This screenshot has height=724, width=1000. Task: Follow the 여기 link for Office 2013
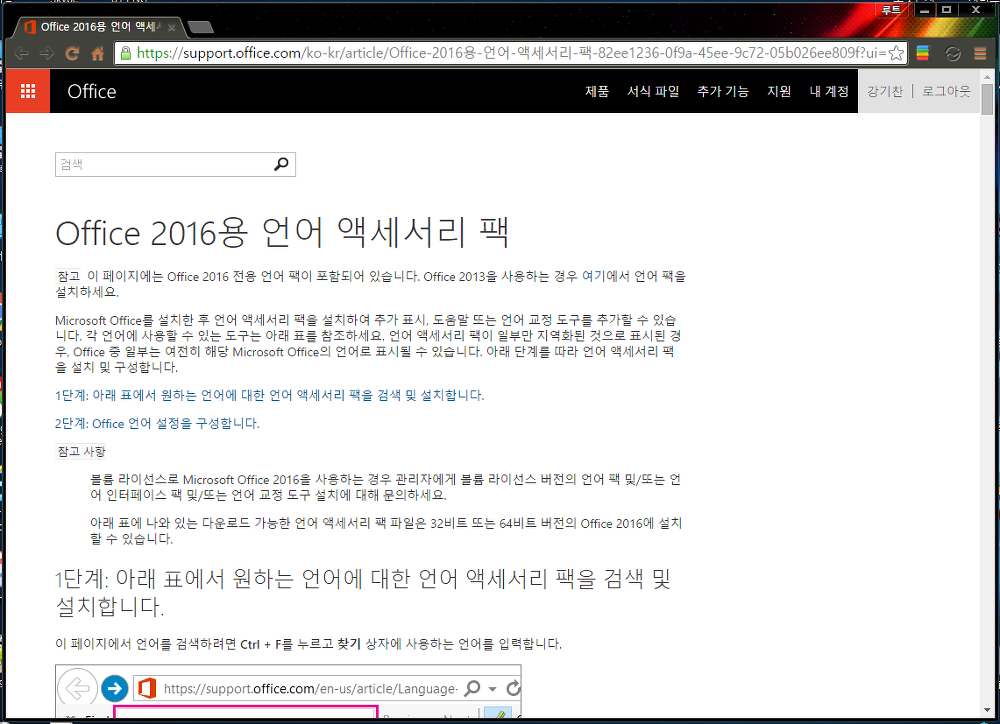(596, 276)
